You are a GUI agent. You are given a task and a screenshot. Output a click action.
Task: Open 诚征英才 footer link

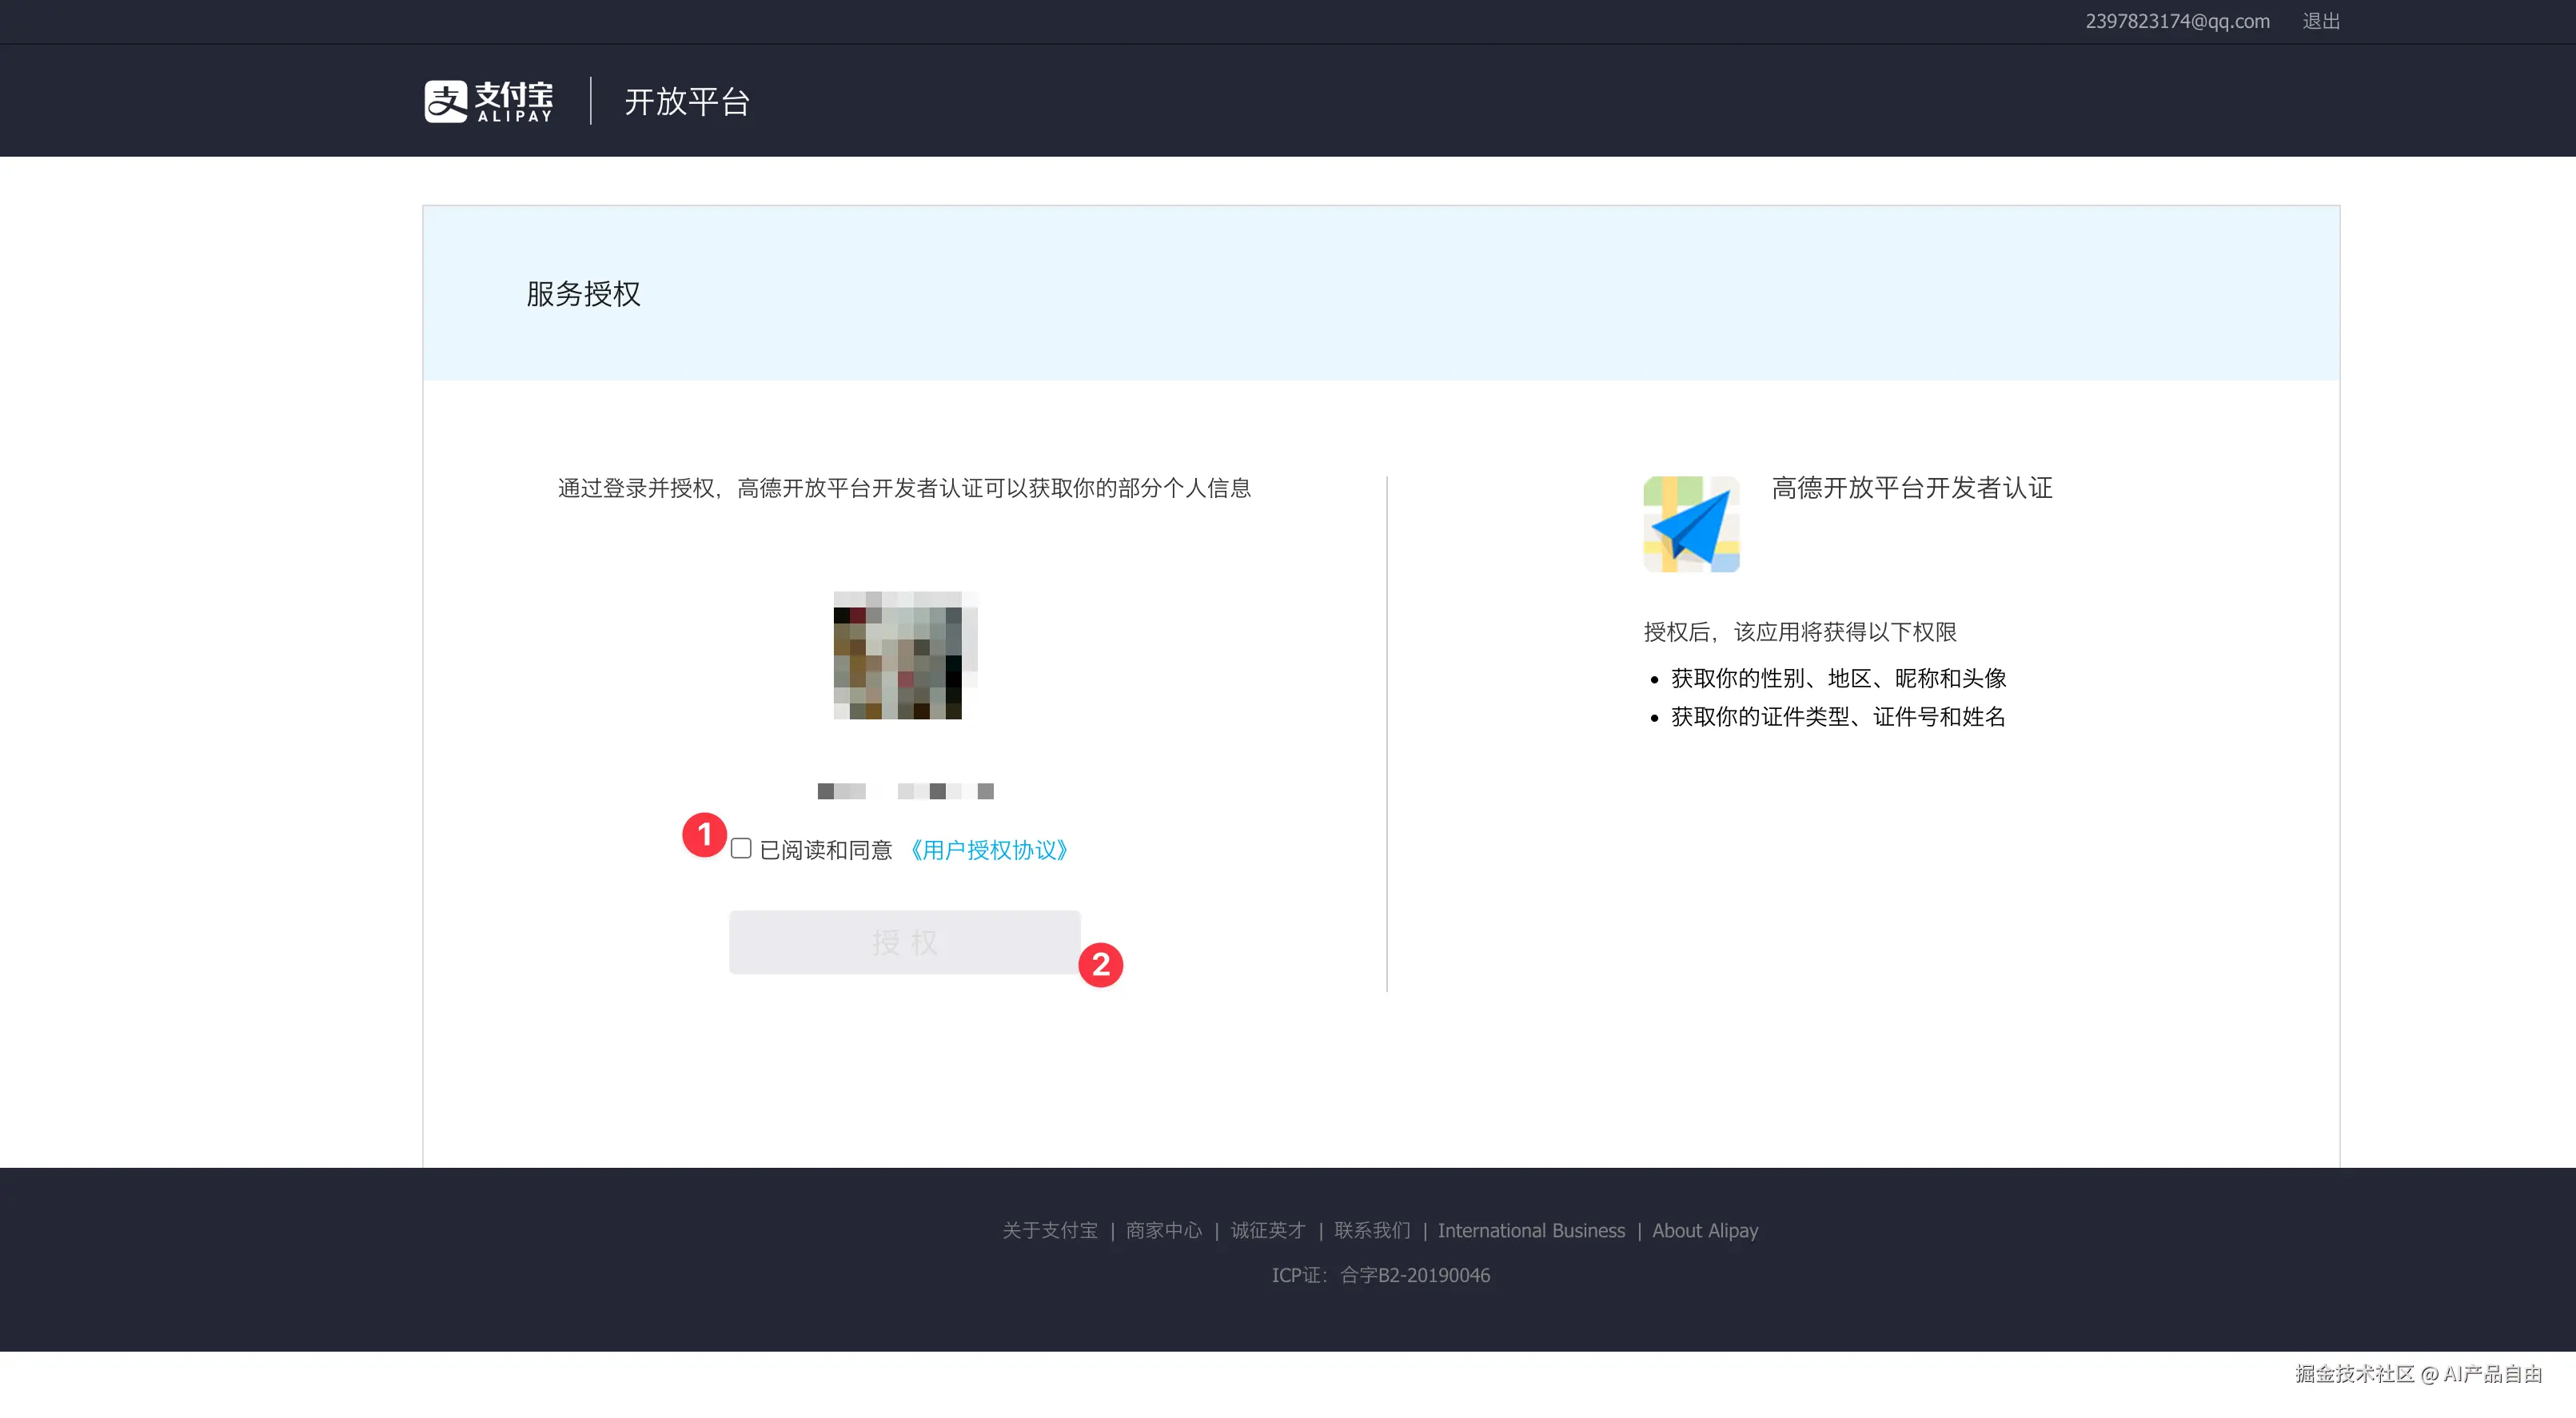pos(1268,1230)
